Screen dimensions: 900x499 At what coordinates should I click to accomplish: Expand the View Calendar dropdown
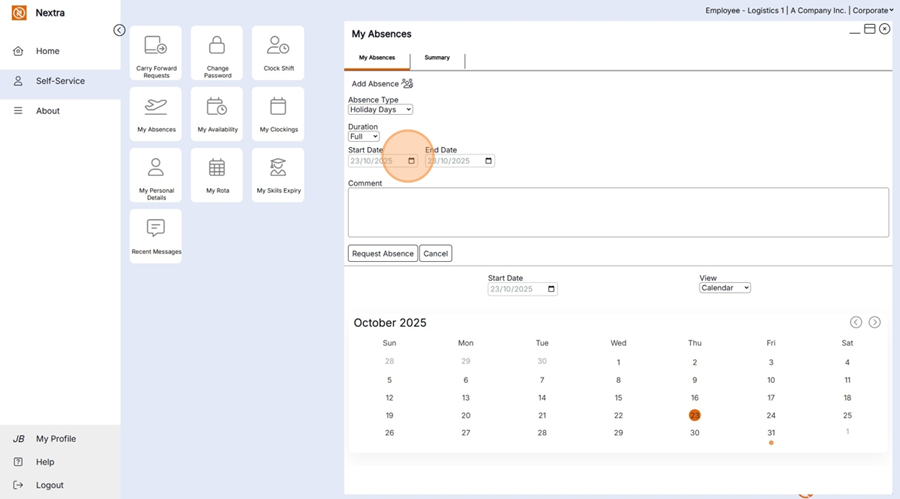[724, 288]
